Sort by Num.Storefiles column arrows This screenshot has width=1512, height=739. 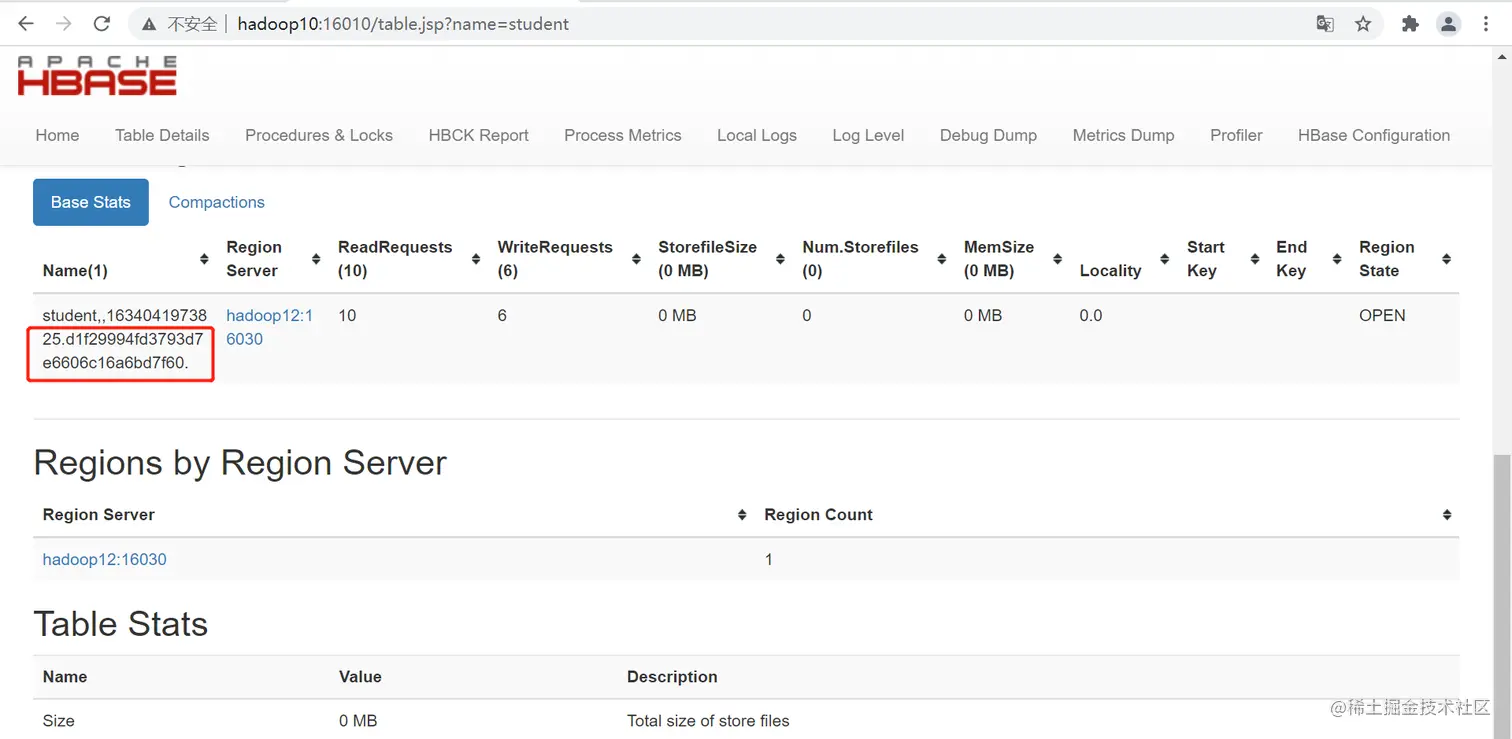point(942,259)
